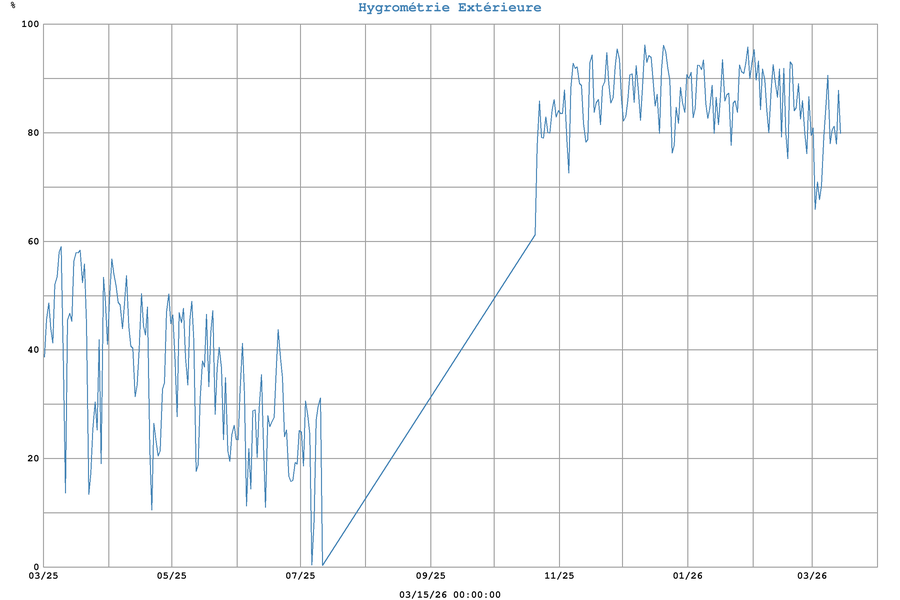
Task: Click the 03/15/26 00:00:00 timestamp
Action: 449,594
